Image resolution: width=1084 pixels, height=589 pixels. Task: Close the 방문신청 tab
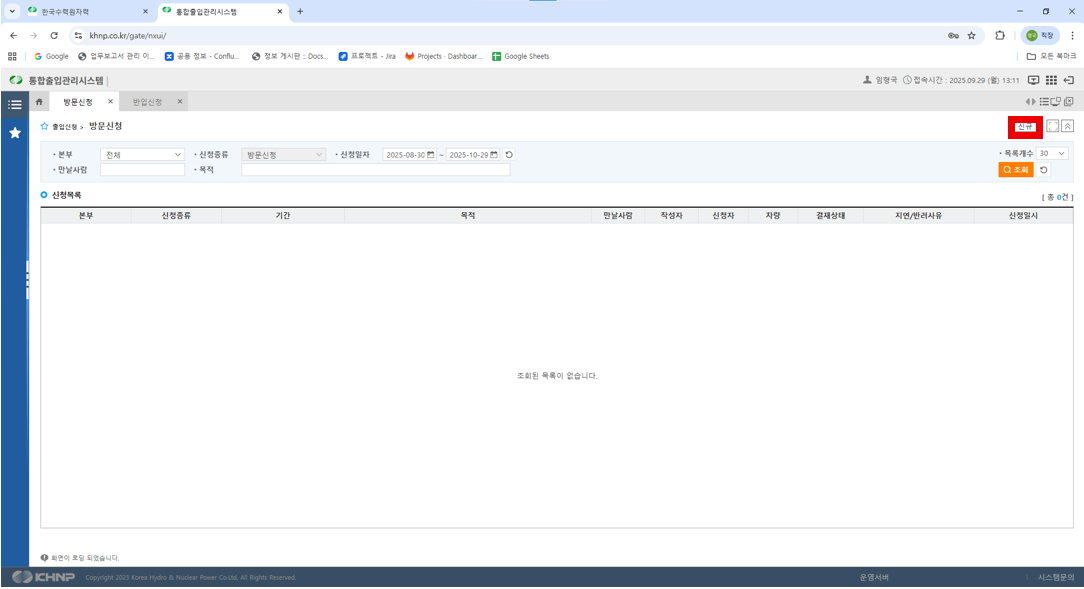pyautogui.click(x=110, y=102)
